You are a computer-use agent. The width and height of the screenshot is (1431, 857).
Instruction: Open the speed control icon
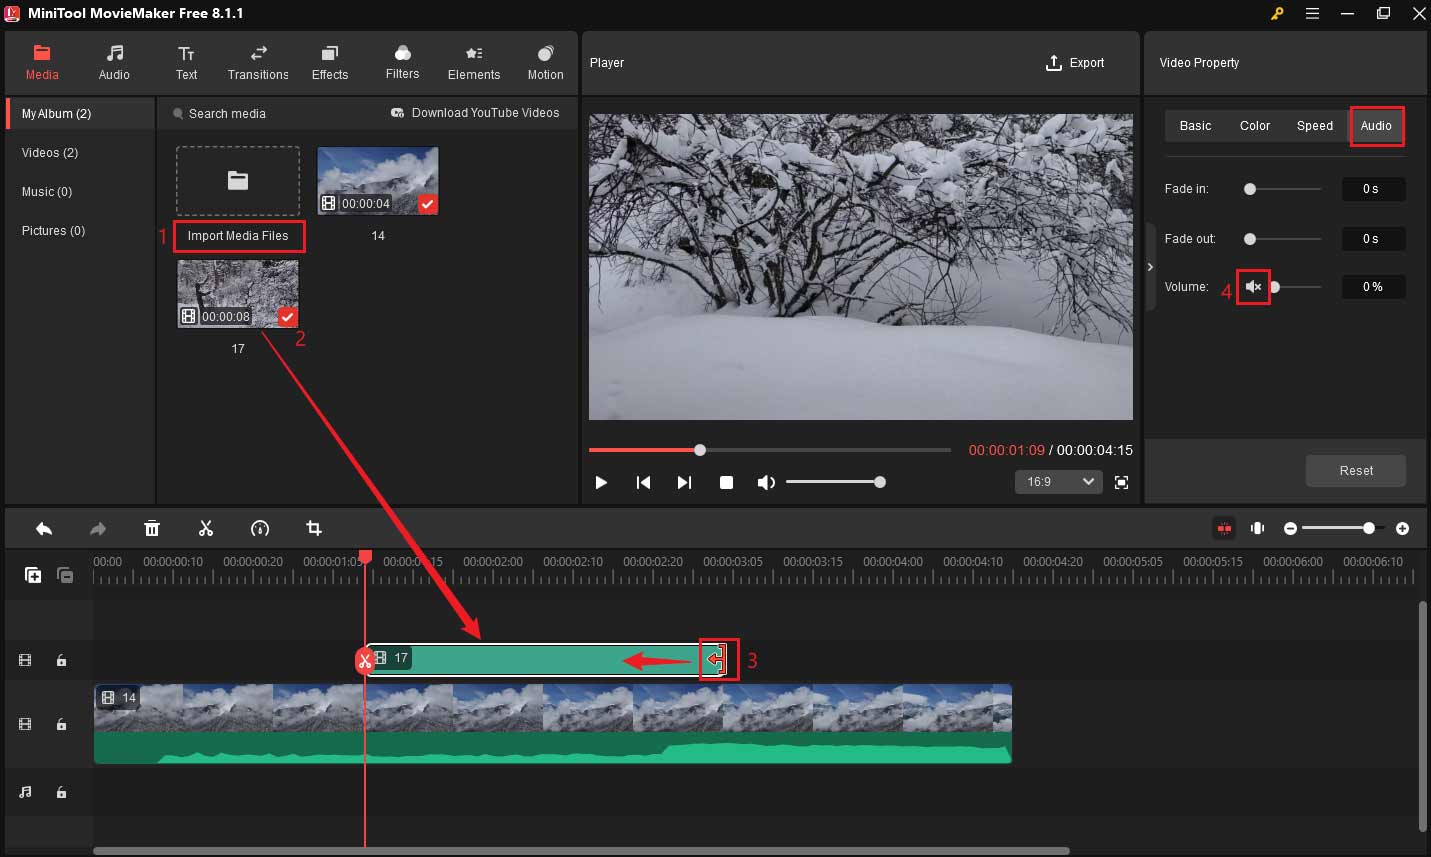click(x=260, y=528)
